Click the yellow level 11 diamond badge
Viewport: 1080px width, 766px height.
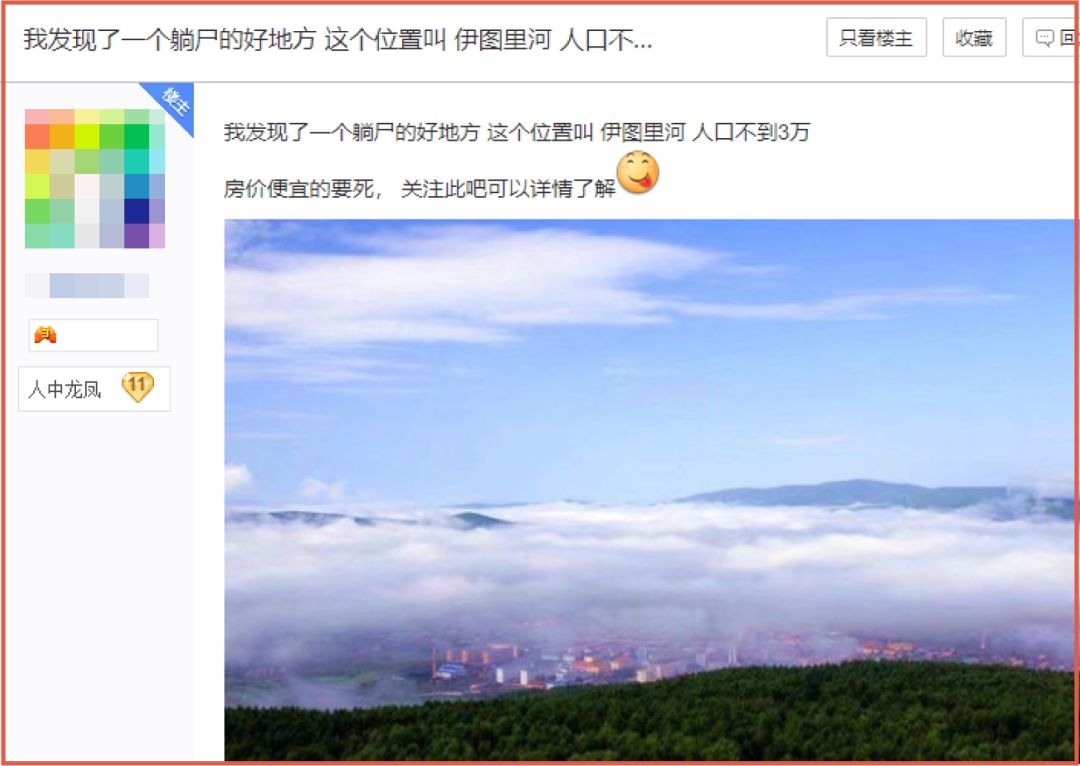[137, 387]
